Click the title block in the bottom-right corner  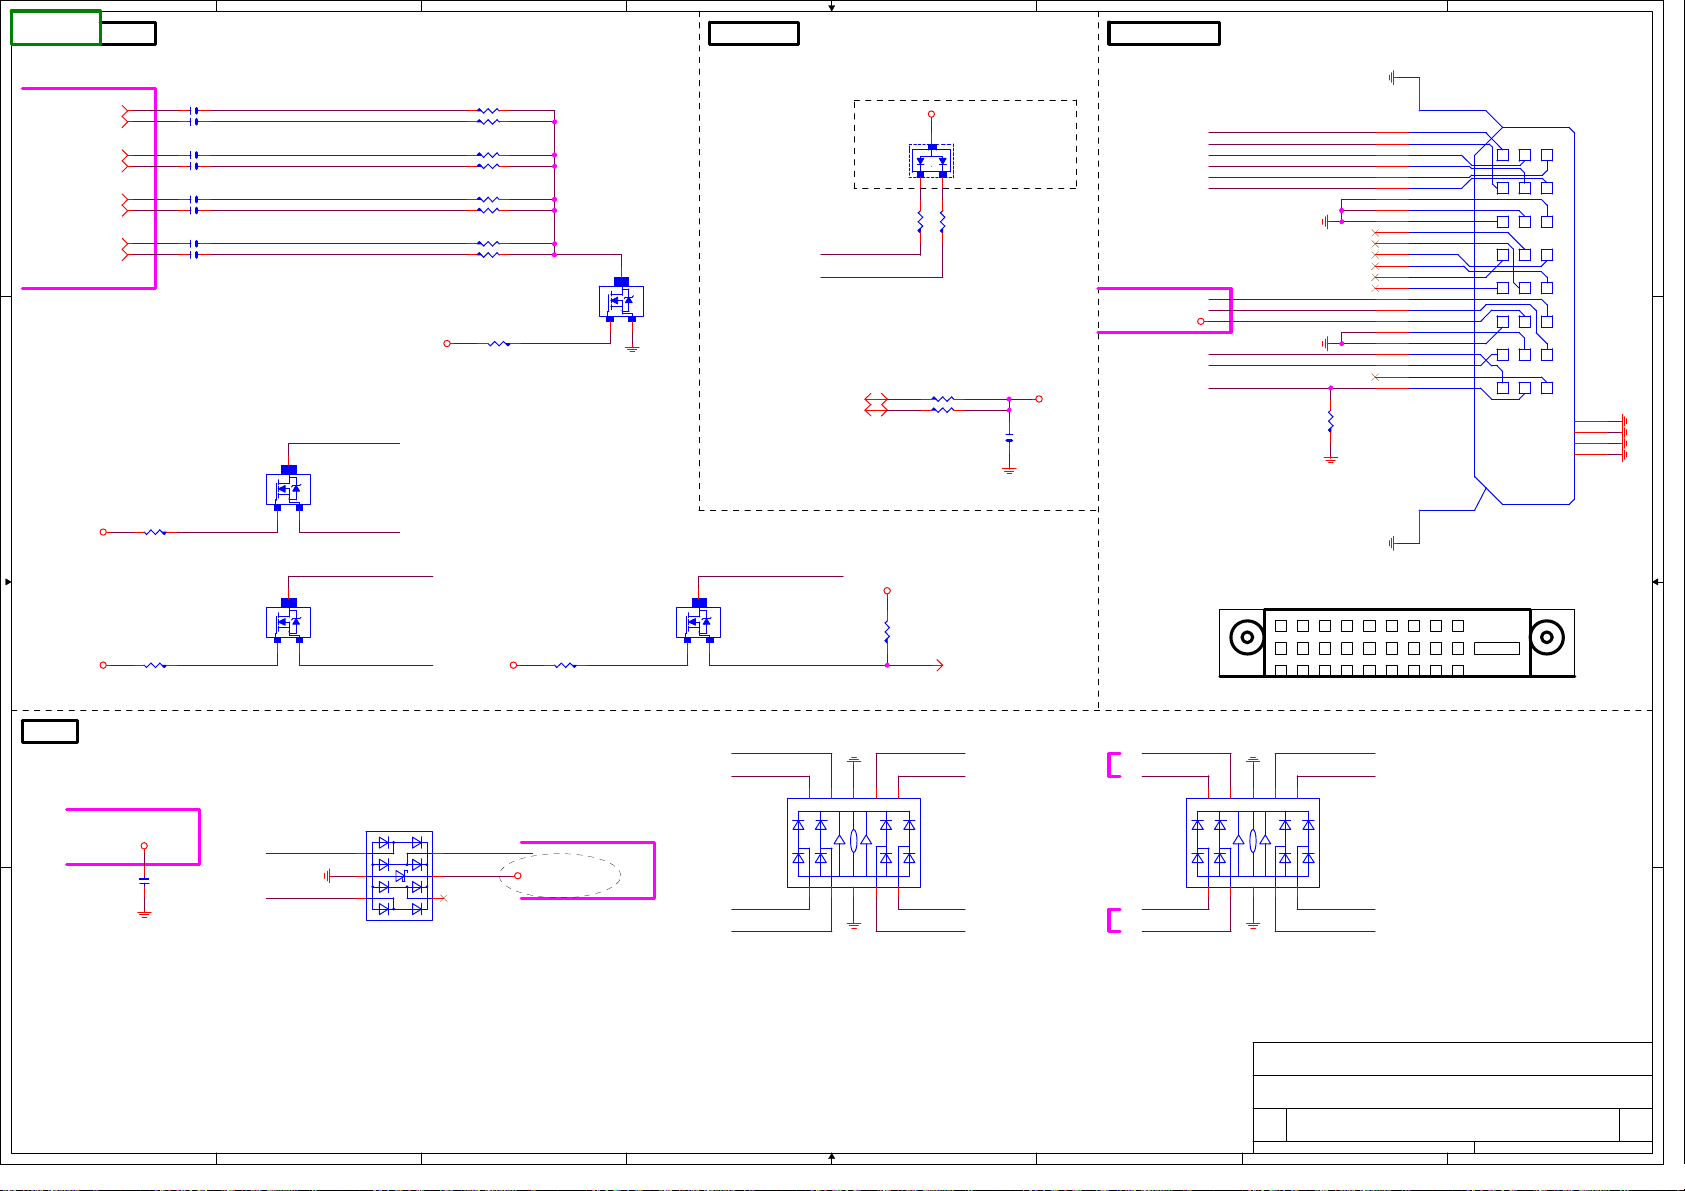tap(1452, 1097)
